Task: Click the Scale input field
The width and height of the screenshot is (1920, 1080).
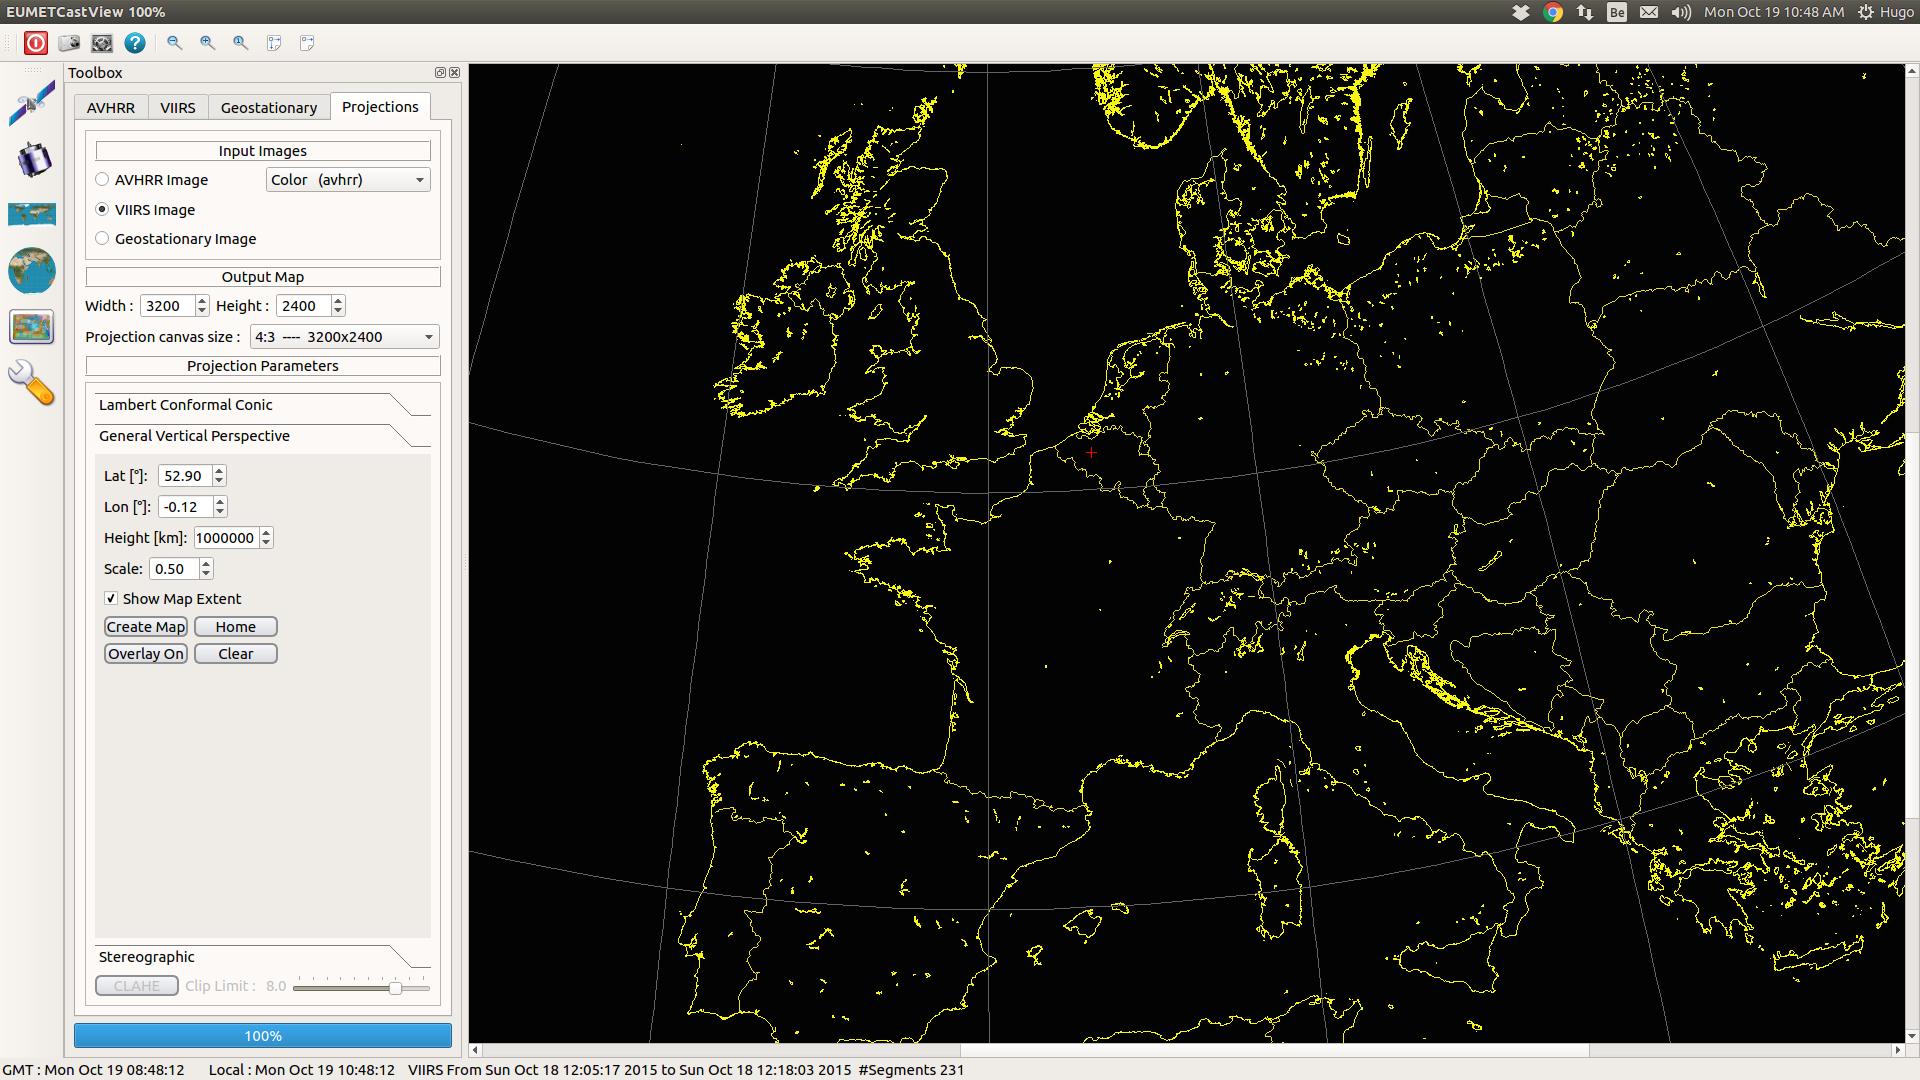Action: pos(174,569)
